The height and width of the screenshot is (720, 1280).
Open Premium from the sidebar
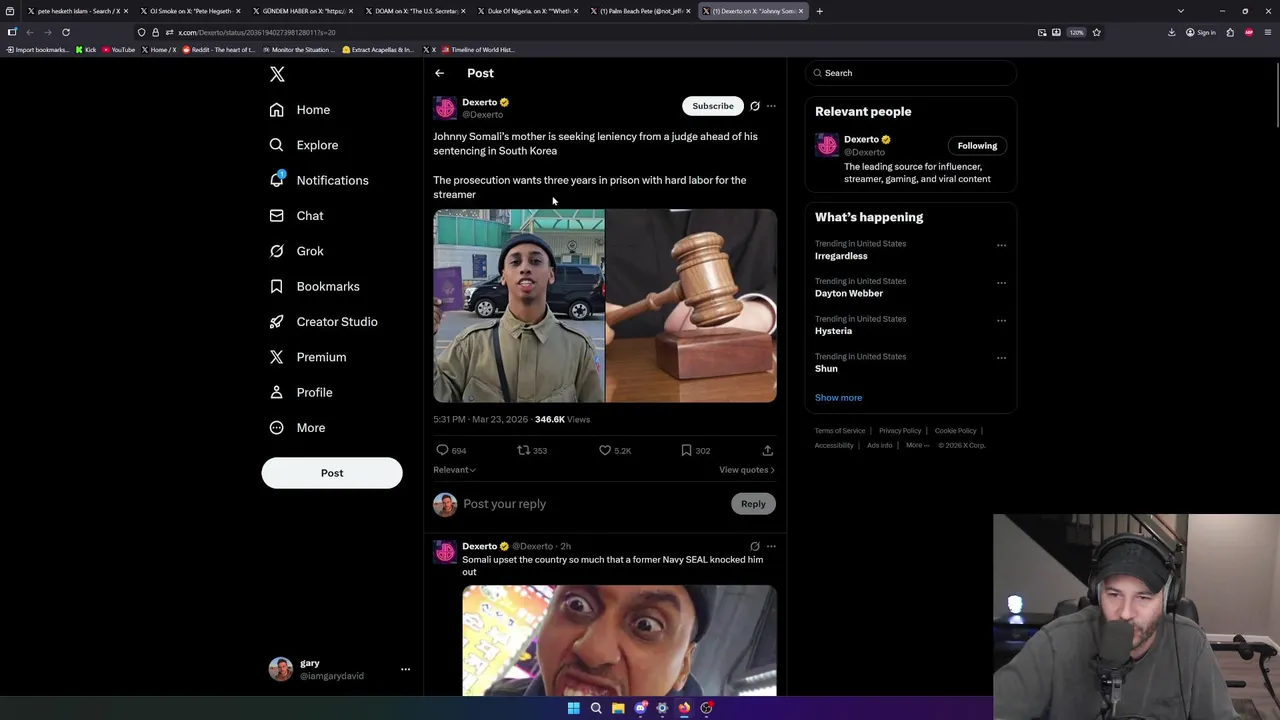click(x=307, y=357)
